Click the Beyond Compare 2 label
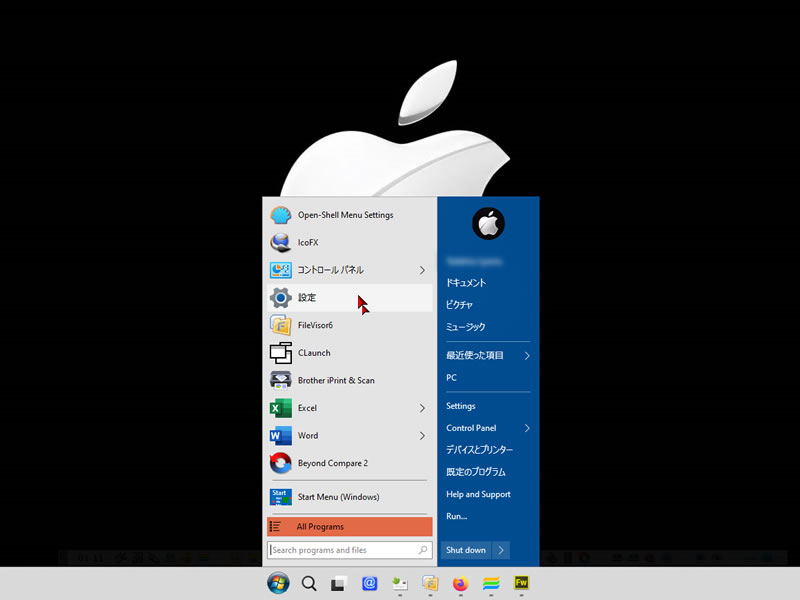Viewport: 800px width, 600px height. [x=333, y=463]
